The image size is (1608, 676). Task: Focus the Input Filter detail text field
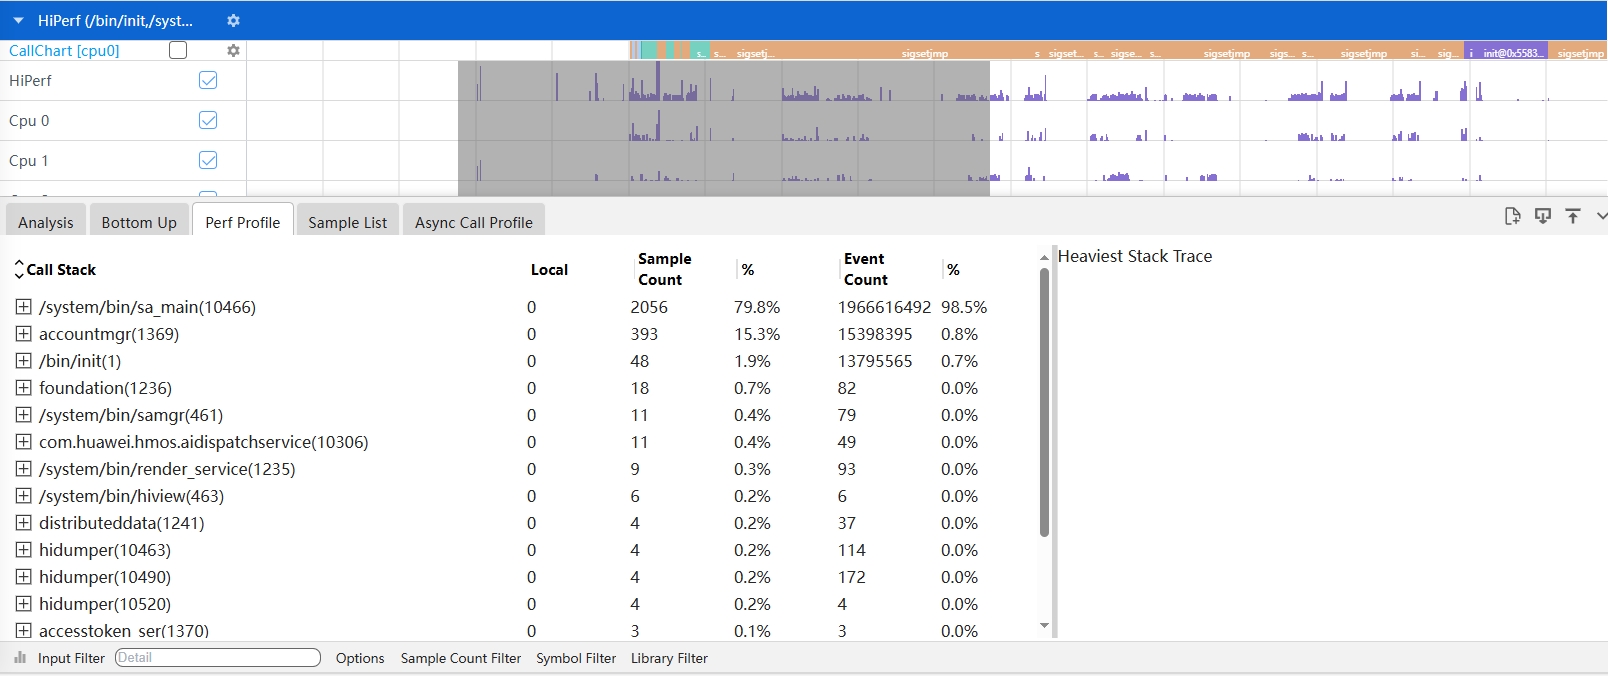pyautogui.click(x=217, y=658)
